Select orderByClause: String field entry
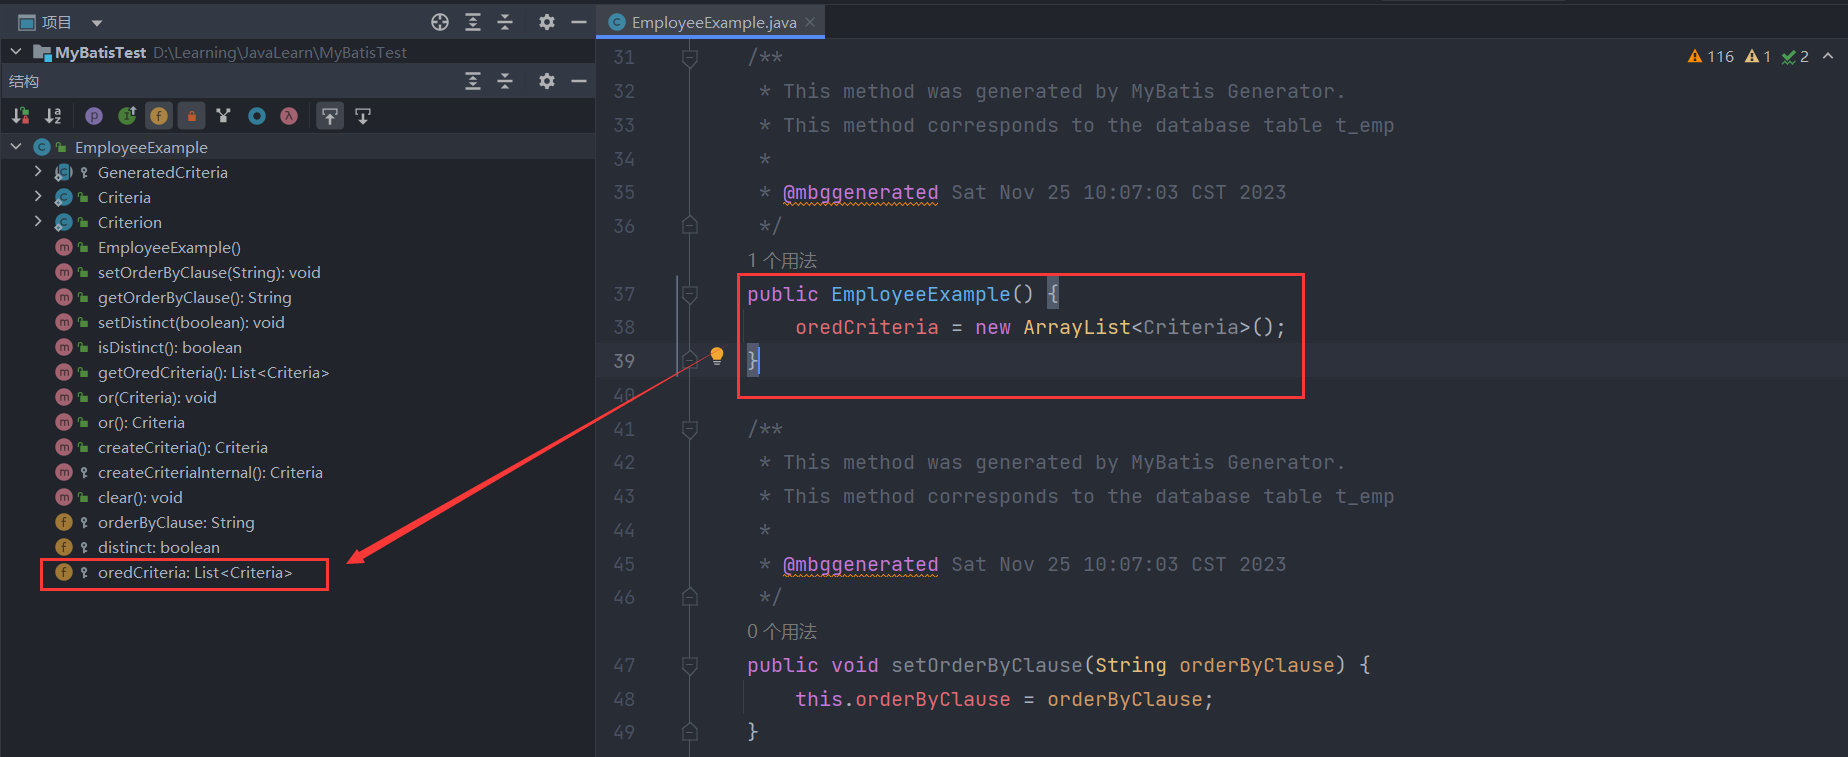This screenshot has height=757, width=1848. 298,522
